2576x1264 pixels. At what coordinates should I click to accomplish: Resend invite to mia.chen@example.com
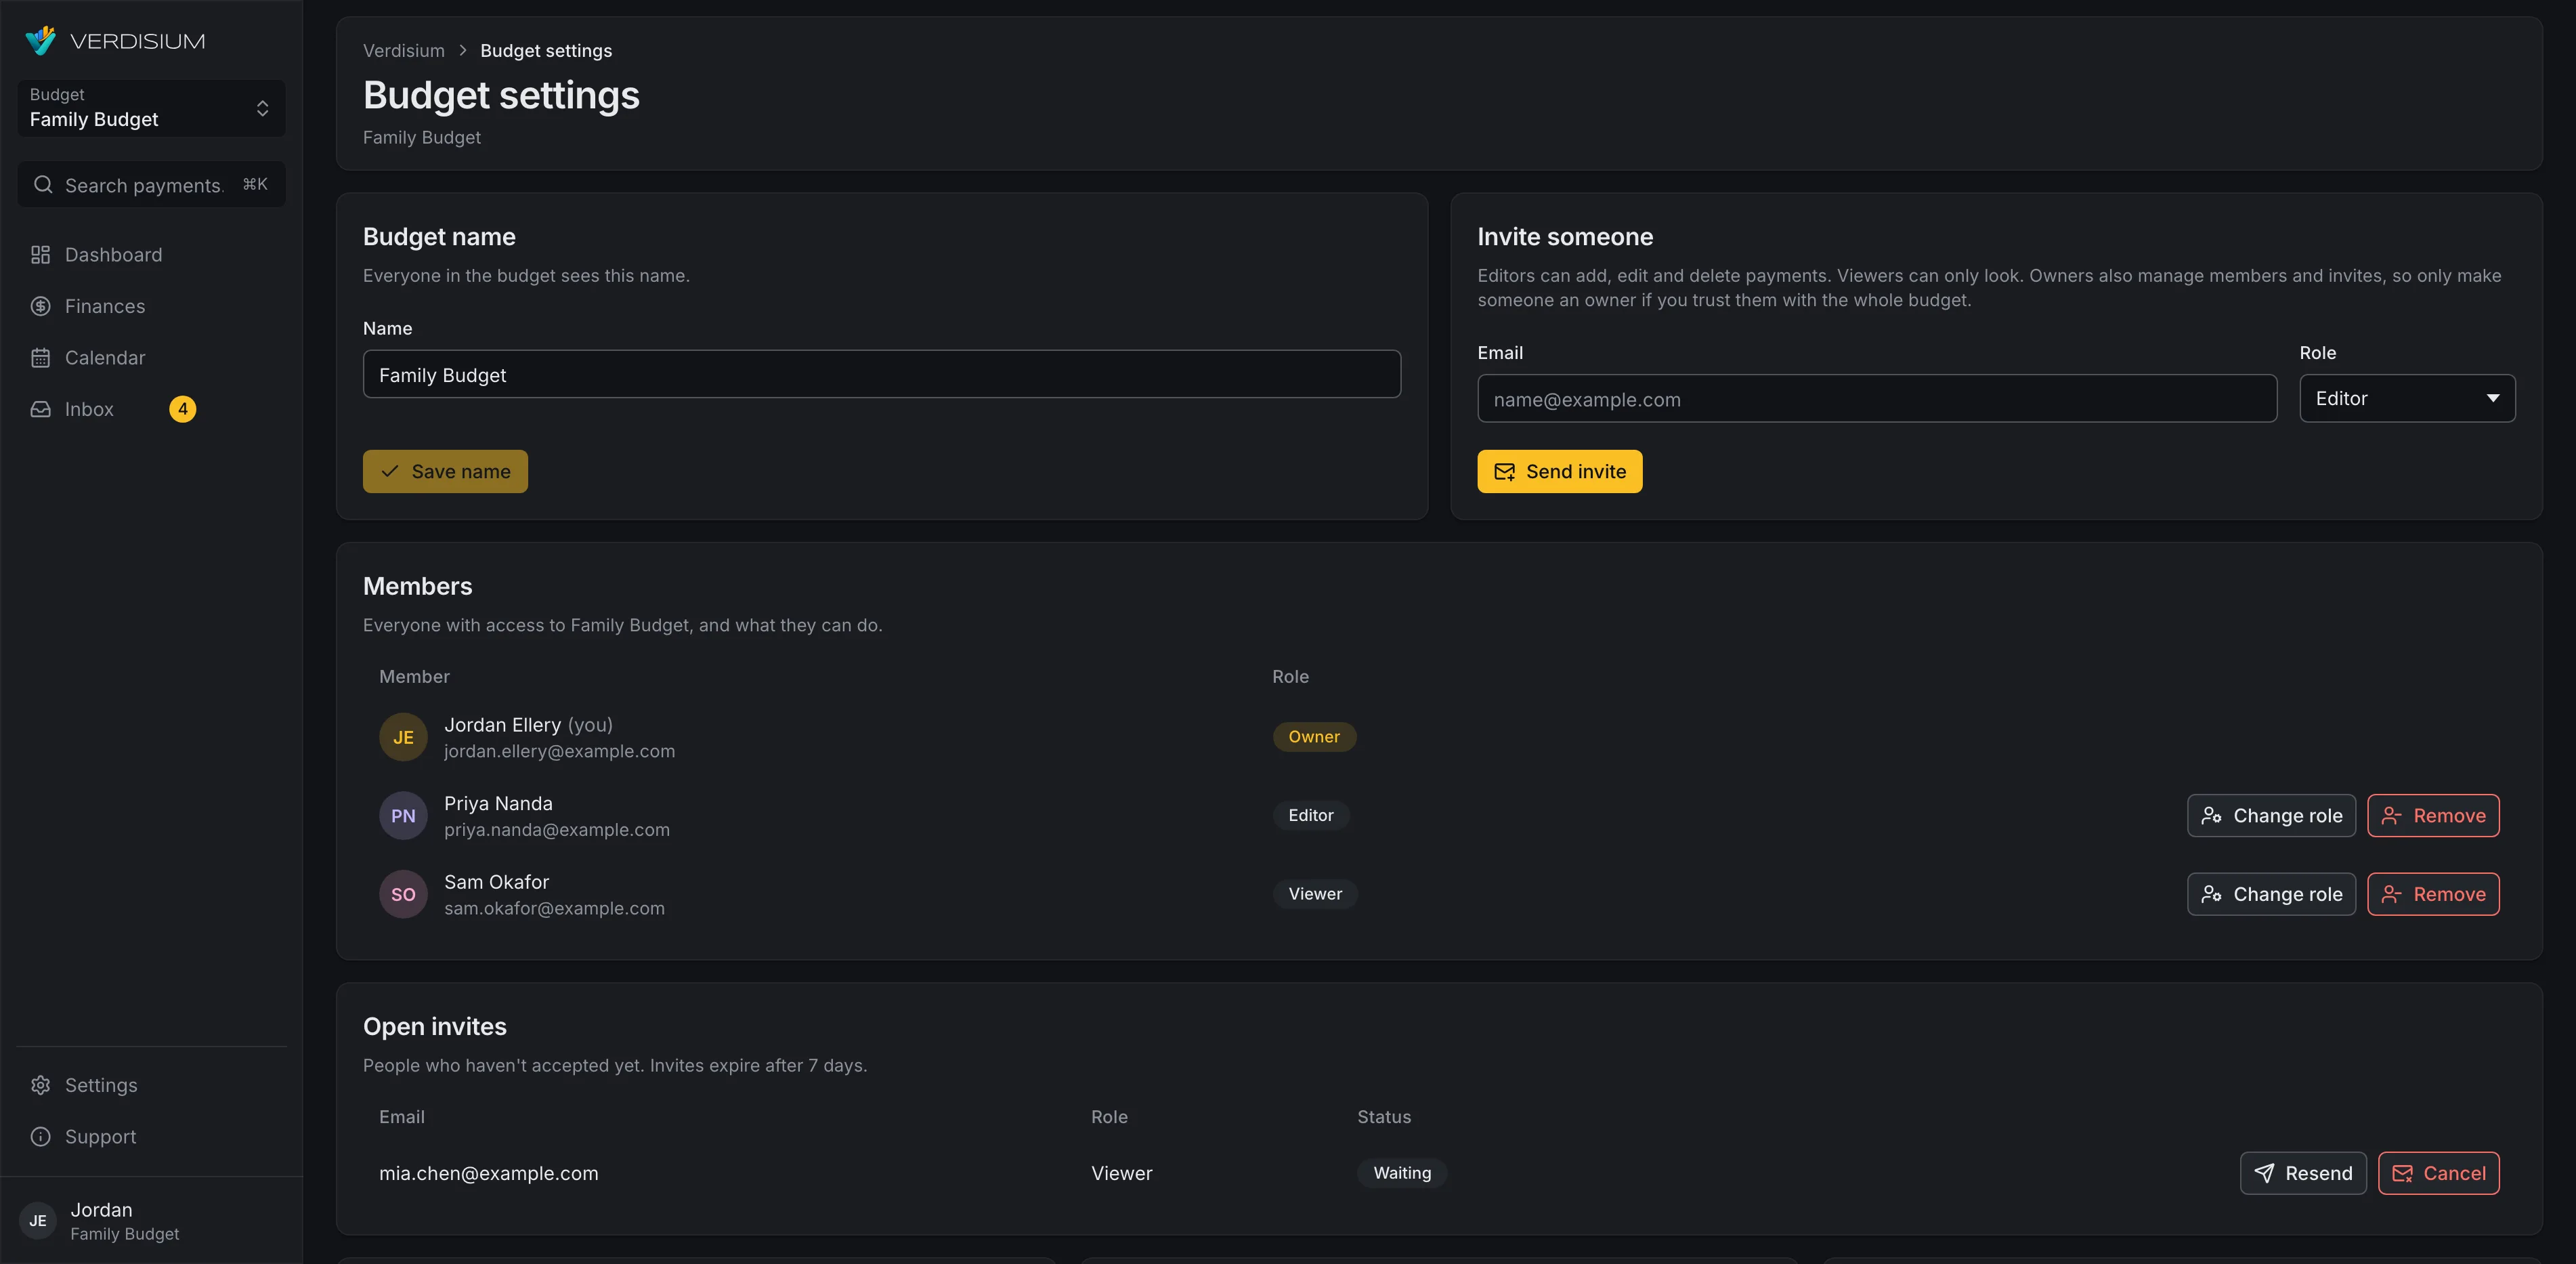point(2303,1173)
